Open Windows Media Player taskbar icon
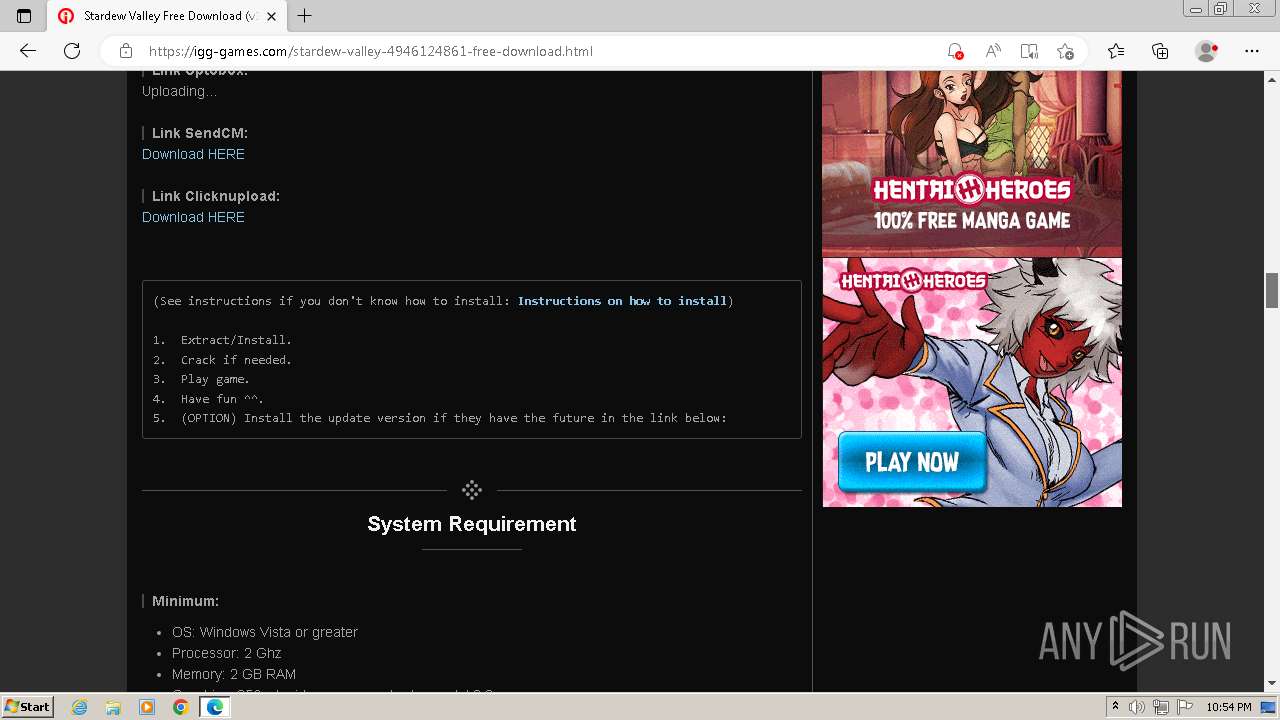The height and width of the screenshot is (720, 1280). [x=146, y=707]
